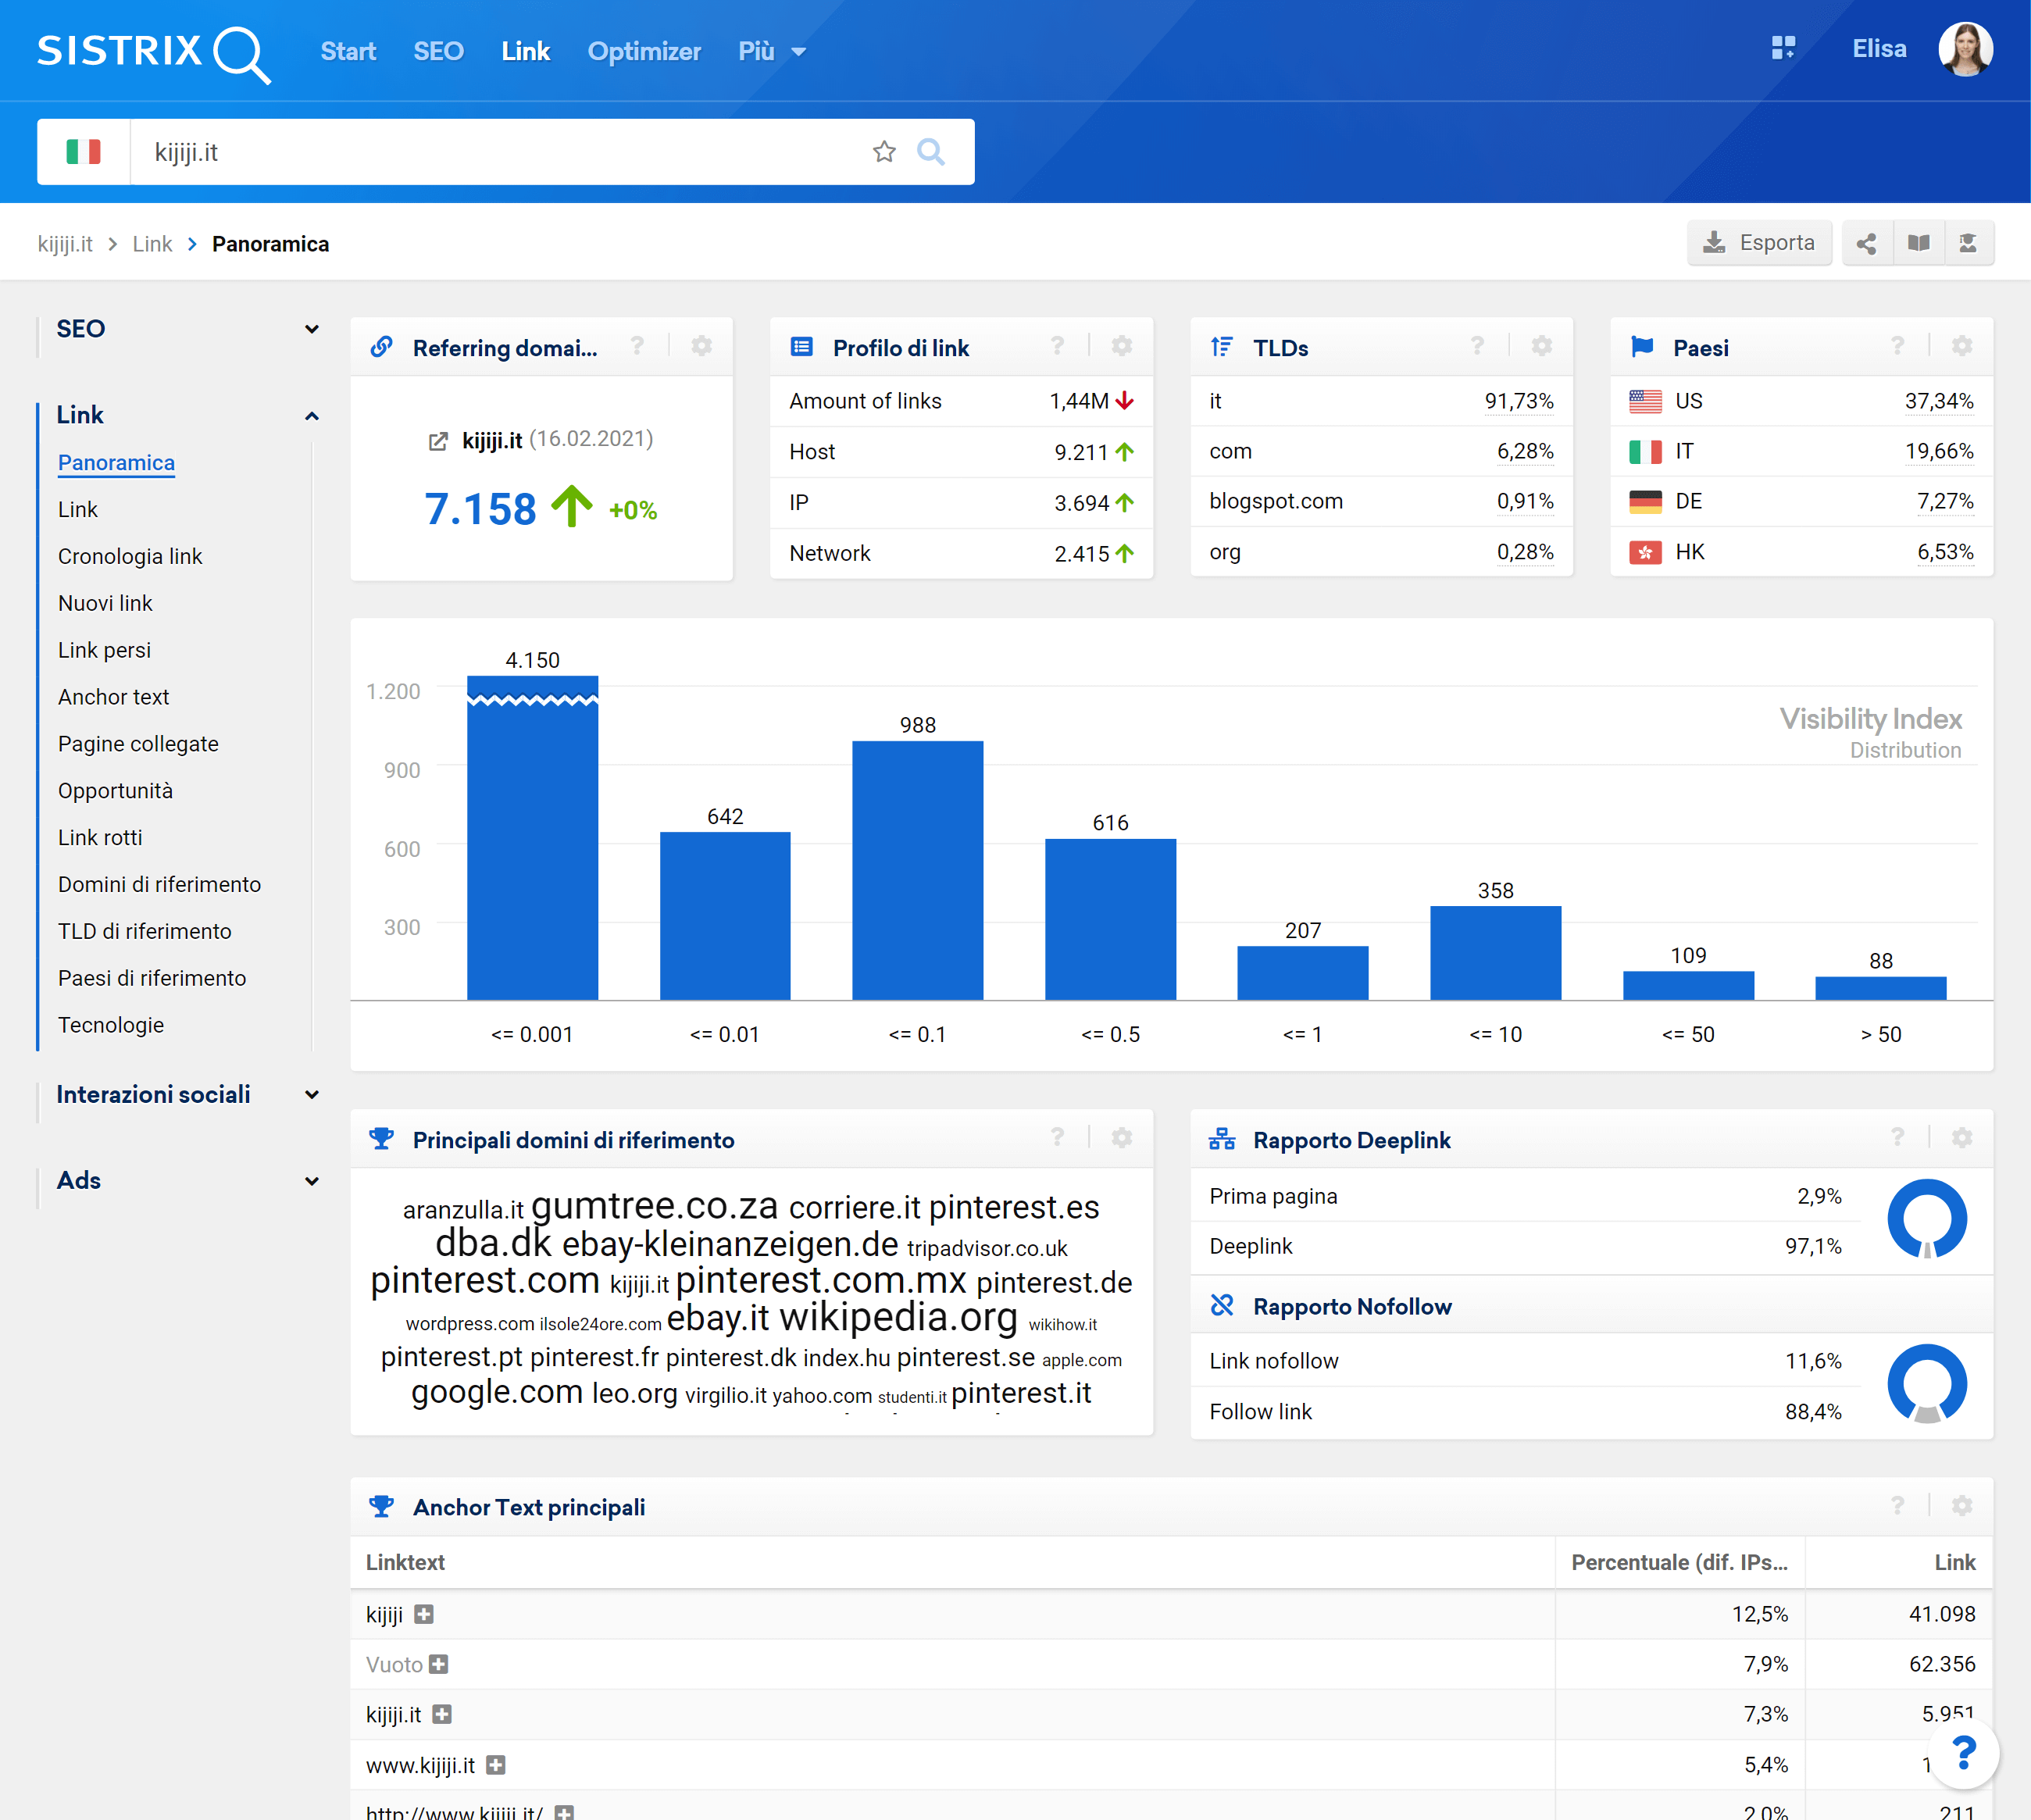Image resolution: width=2031 pixels, height=1820 pixels.
Task: Click the Nofollow ratio donut chart
Action: coord(1927,1385)
